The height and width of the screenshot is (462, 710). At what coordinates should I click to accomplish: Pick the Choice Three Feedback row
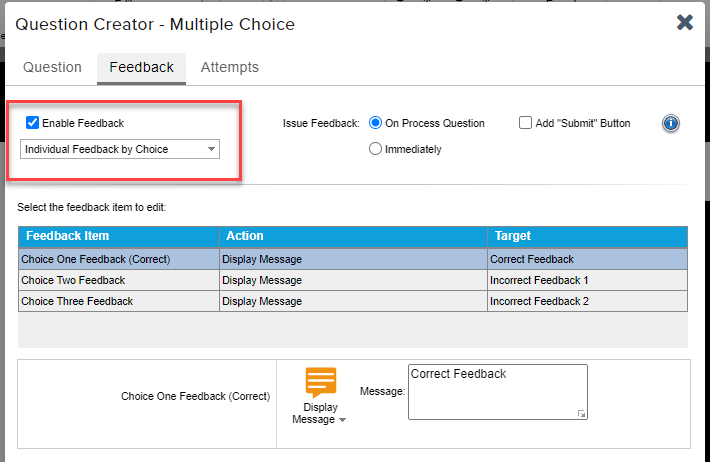(119, 301)
